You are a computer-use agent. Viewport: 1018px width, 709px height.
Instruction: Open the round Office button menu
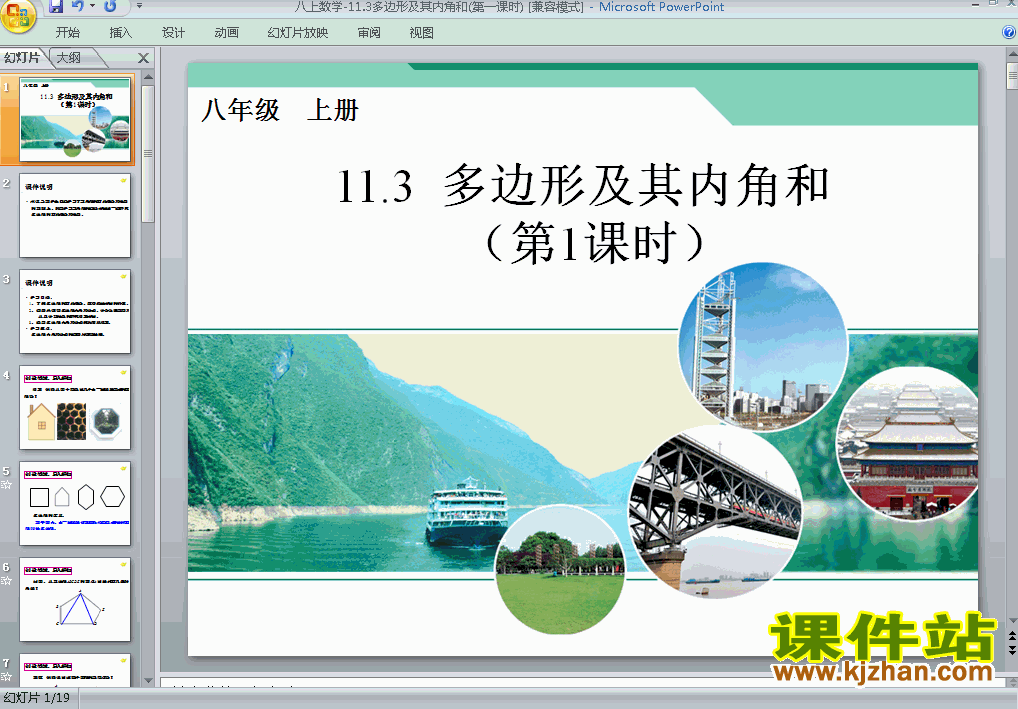click(18, 16)
